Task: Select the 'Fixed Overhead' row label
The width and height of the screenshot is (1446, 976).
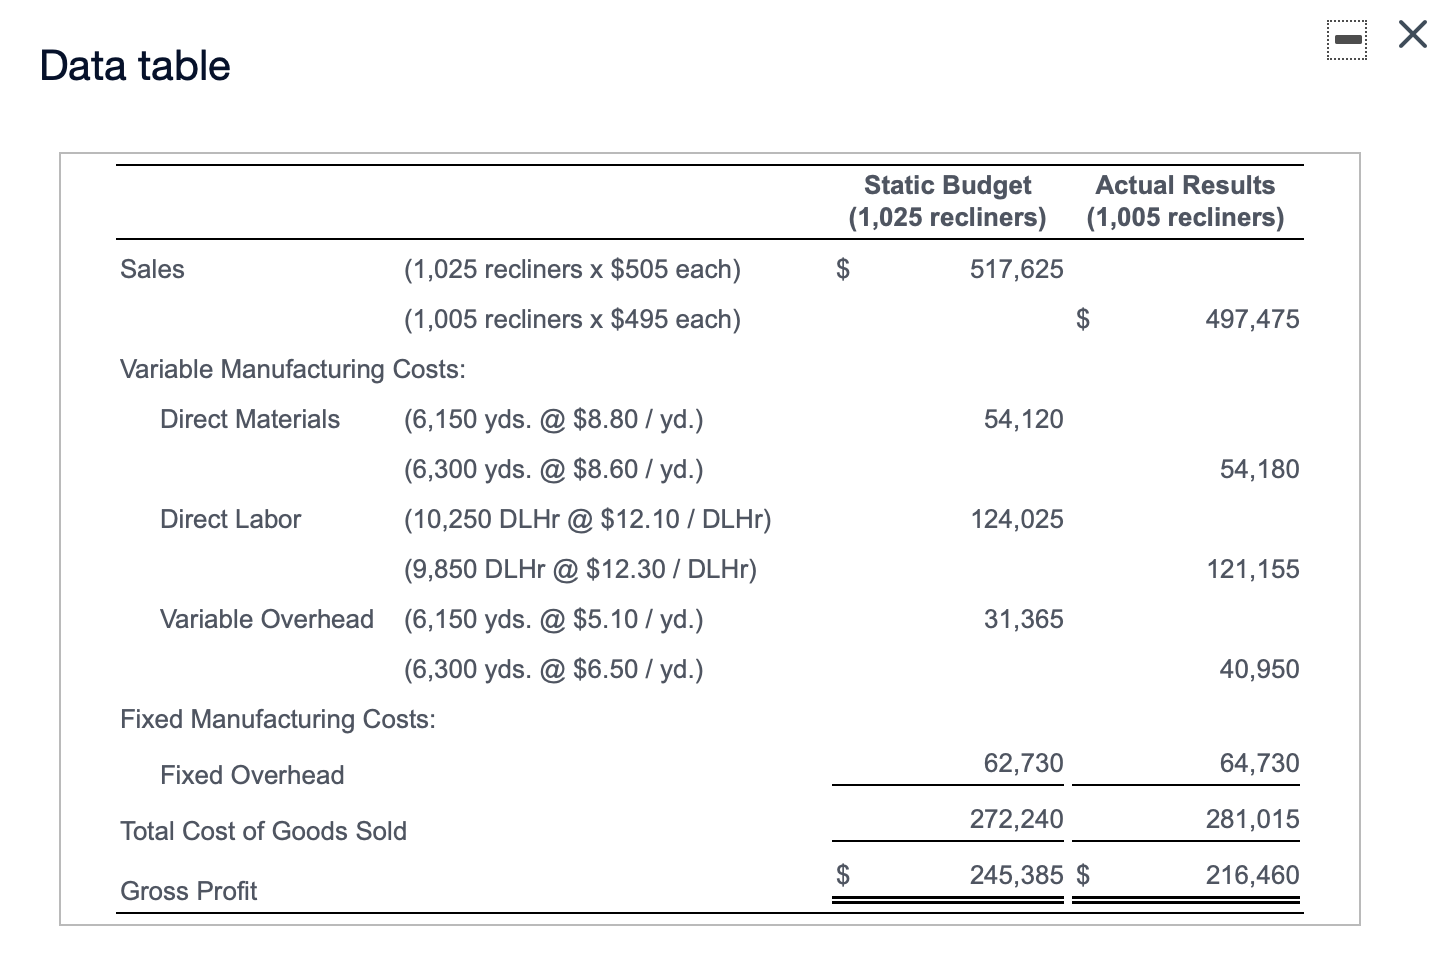Action: (x=252, y=775)
